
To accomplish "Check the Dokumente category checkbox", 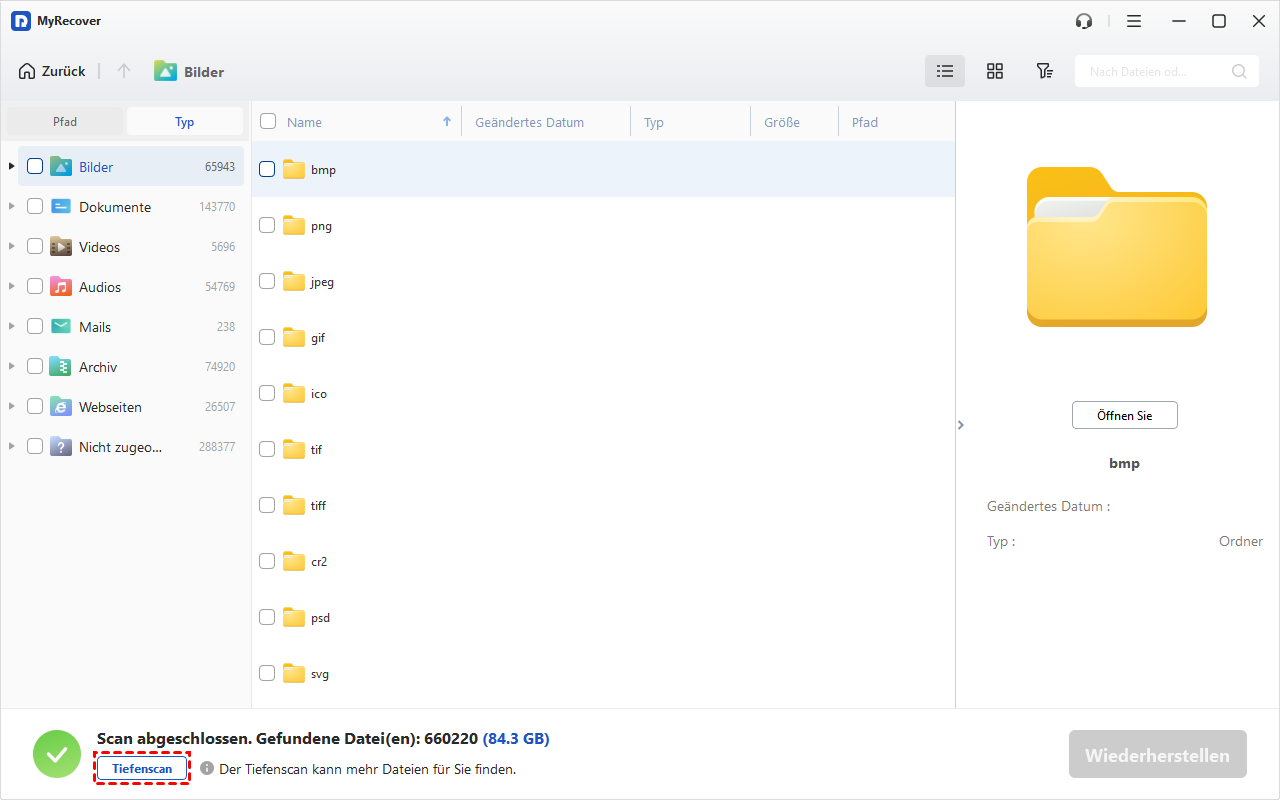I will 35,207.
